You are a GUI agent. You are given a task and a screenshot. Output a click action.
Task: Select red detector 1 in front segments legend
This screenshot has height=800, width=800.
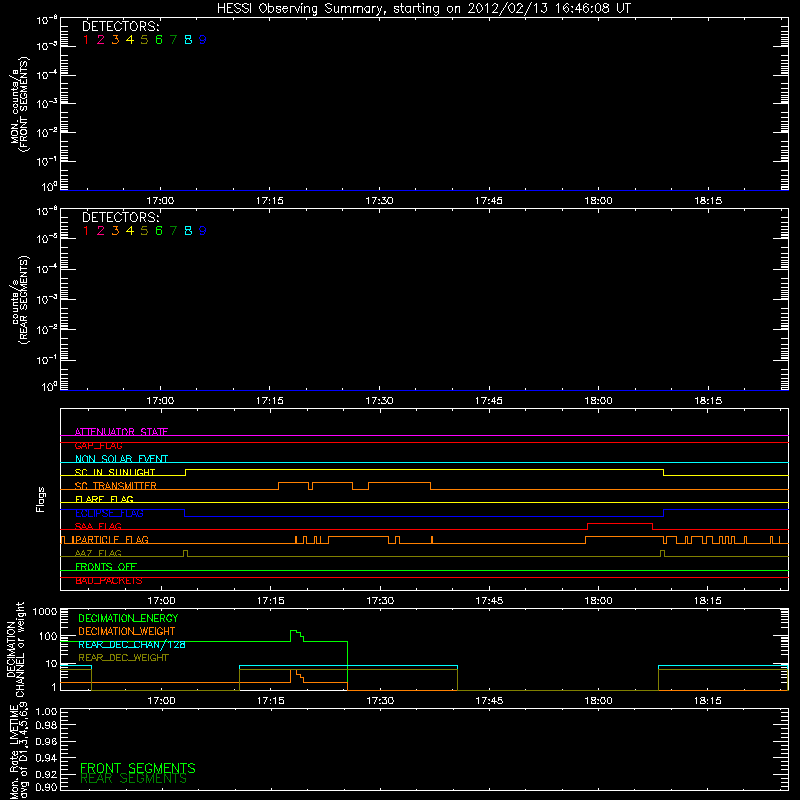[x=86, y=40]
